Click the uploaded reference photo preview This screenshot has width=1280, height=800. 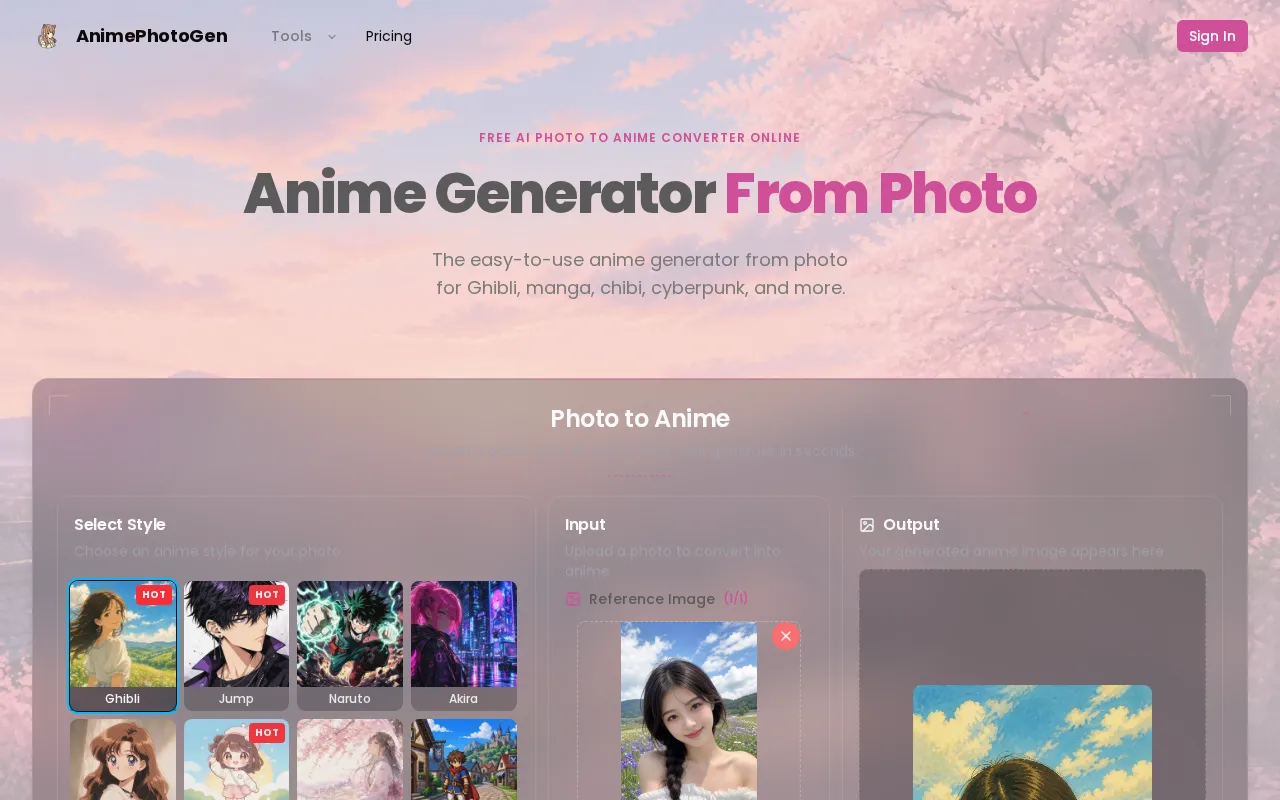coord(689,711)
